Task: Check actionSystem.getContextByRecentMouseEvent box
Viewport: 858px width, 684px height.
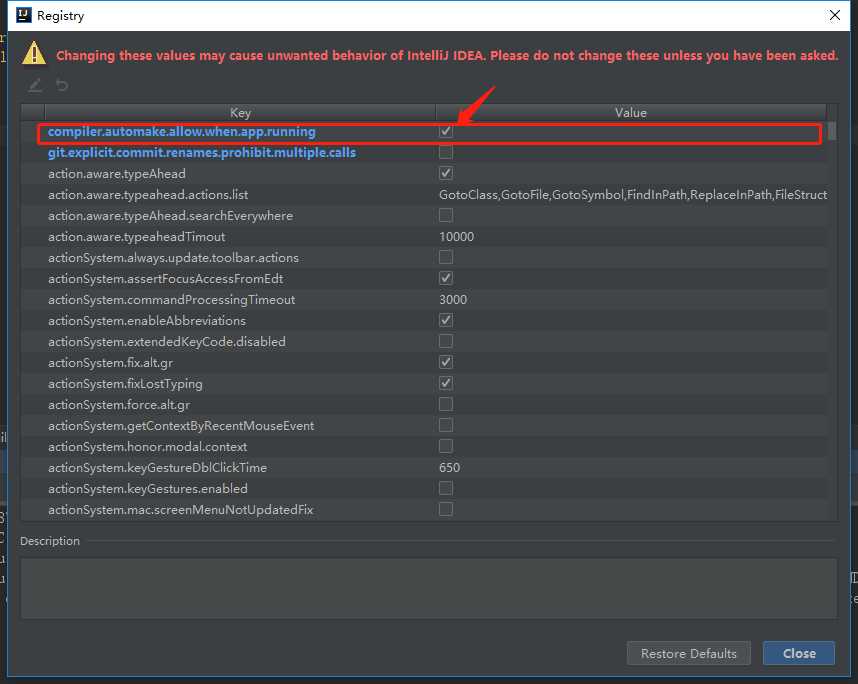Action: (446, 425)
